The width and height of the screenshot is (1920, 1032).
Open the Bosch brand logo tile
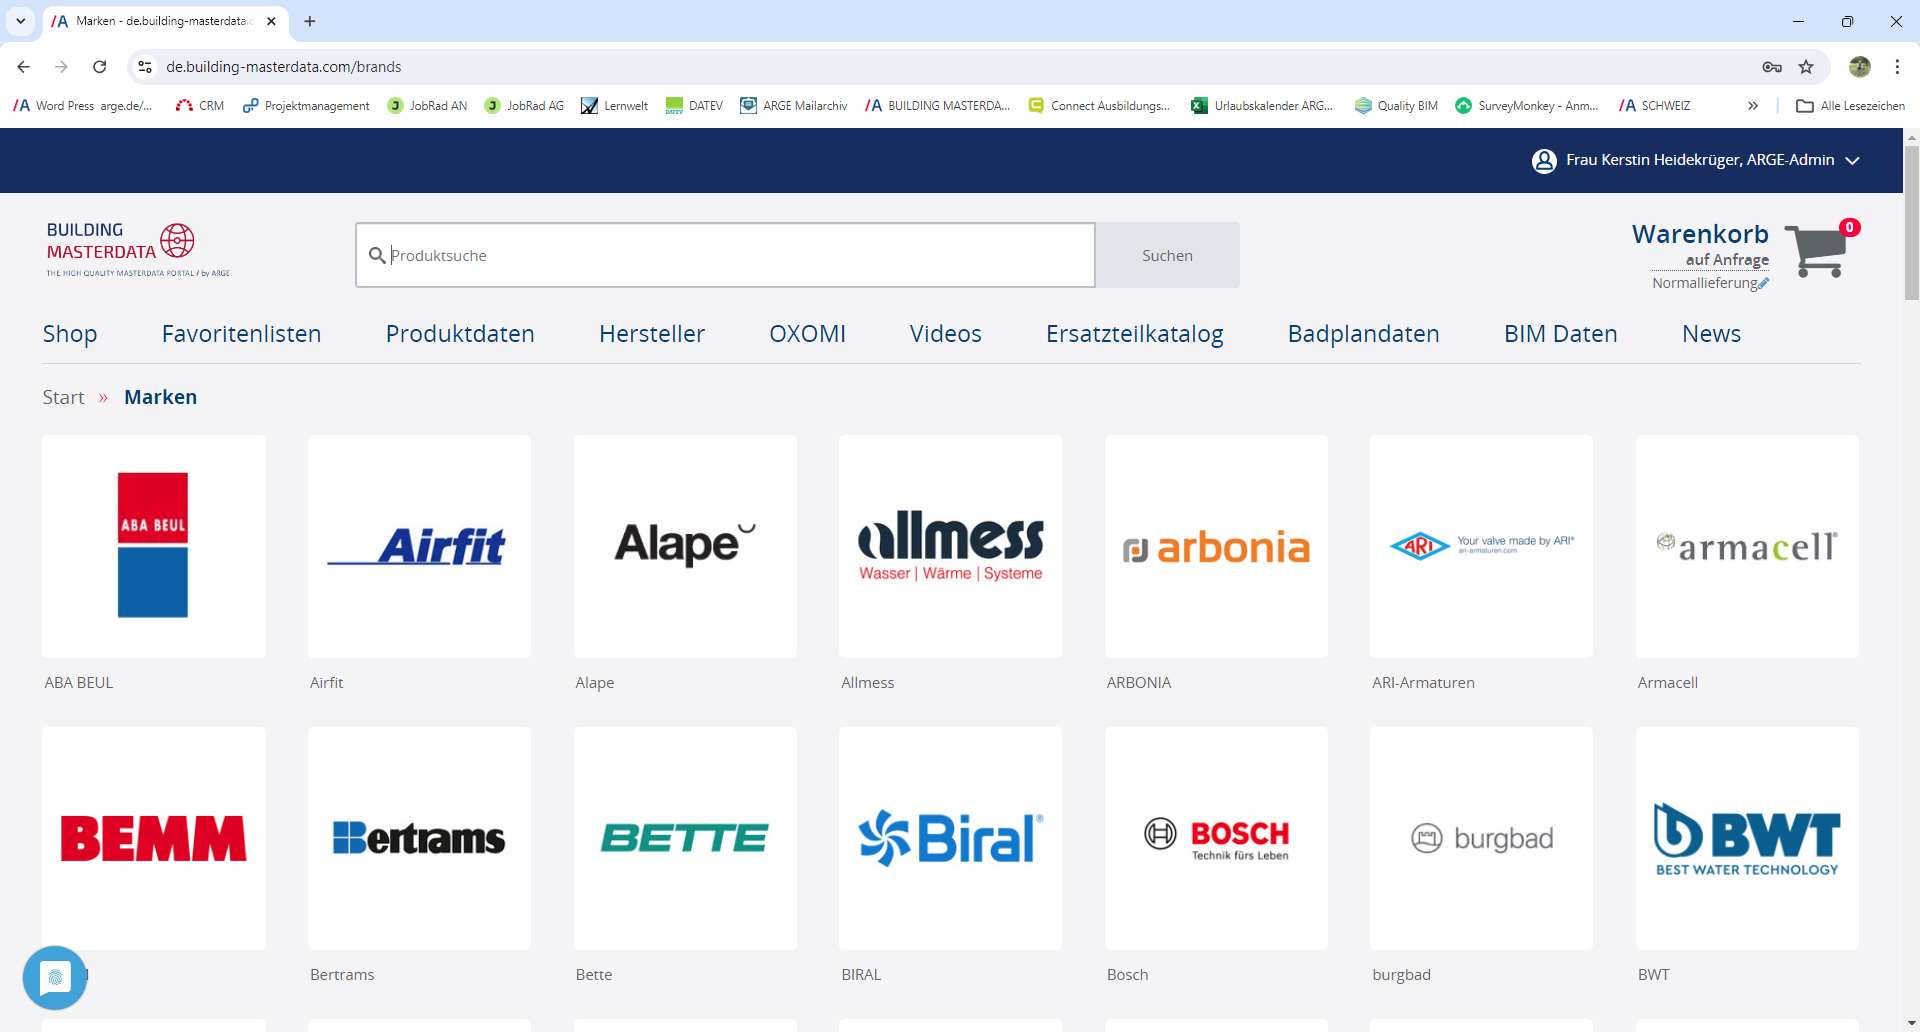1216,838
